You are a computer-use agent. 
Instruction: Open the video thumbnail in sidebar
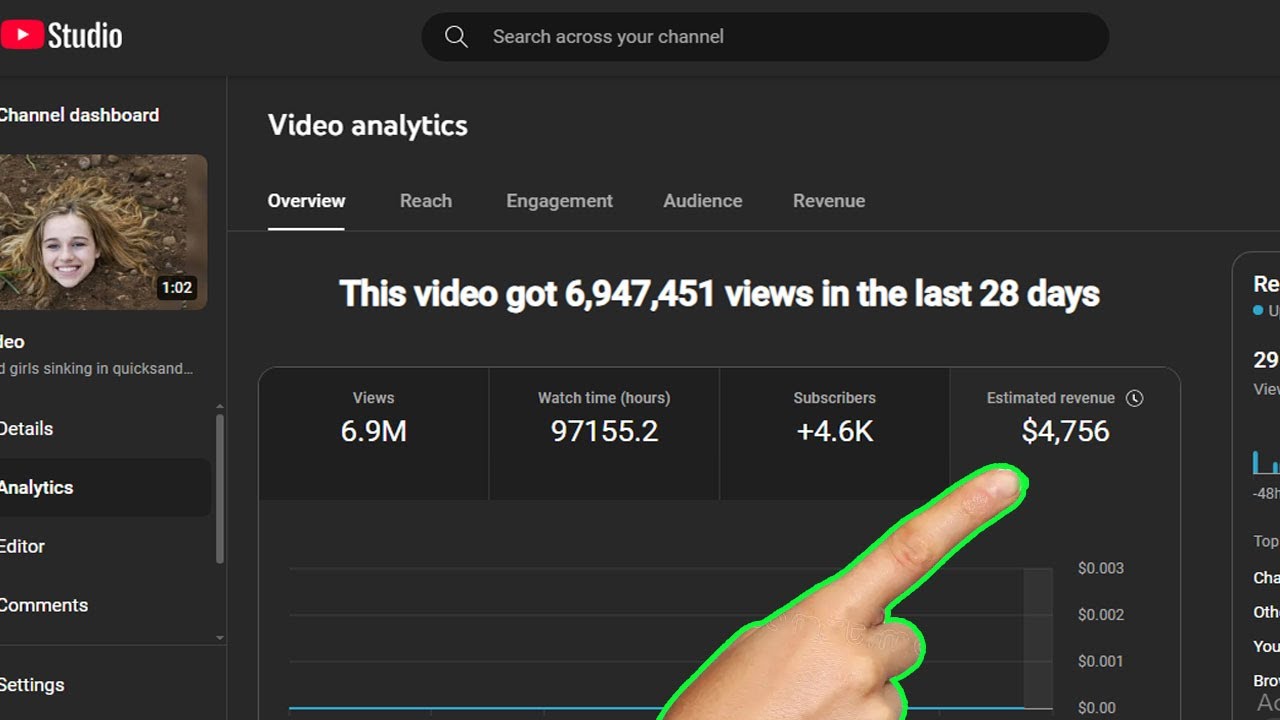point(104,232)
